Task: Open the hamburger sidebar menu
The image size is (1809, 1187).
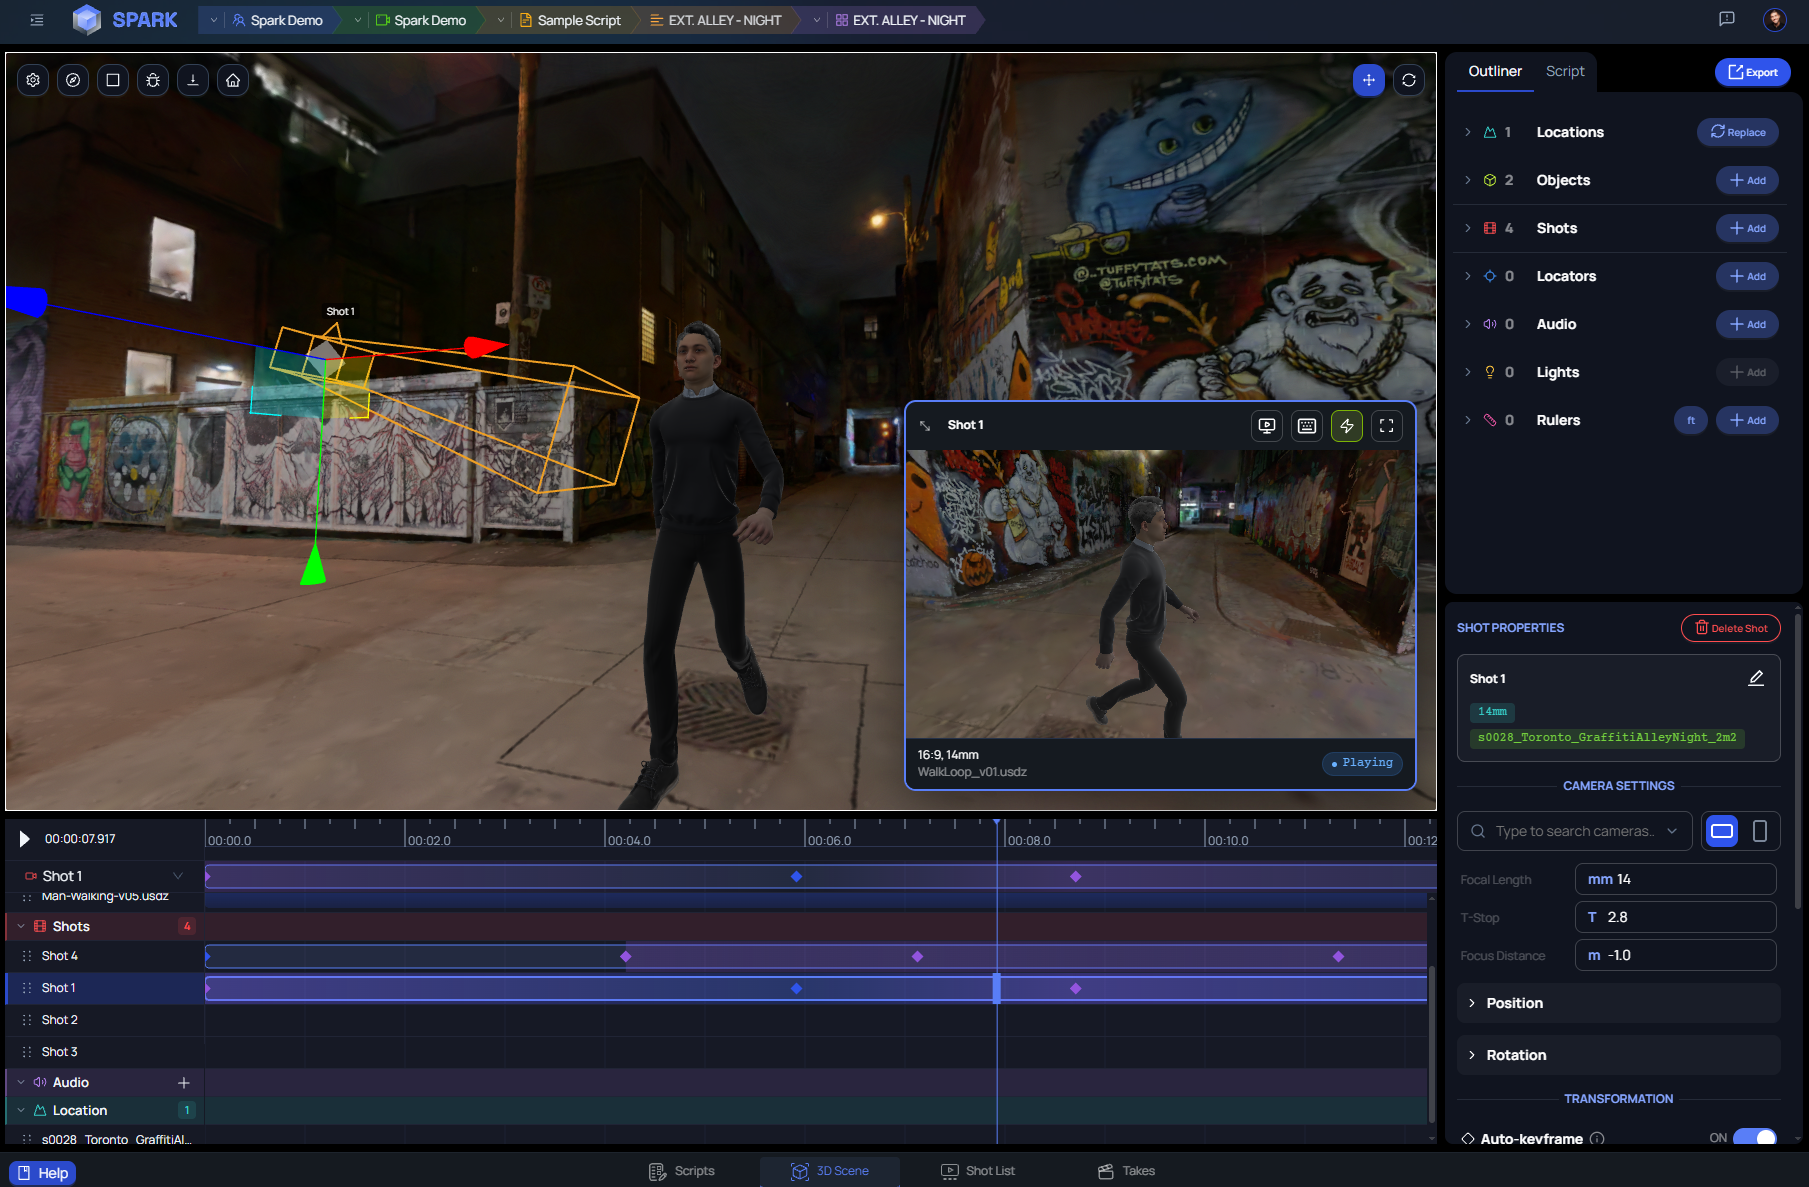Action: [x=37, y=20]
